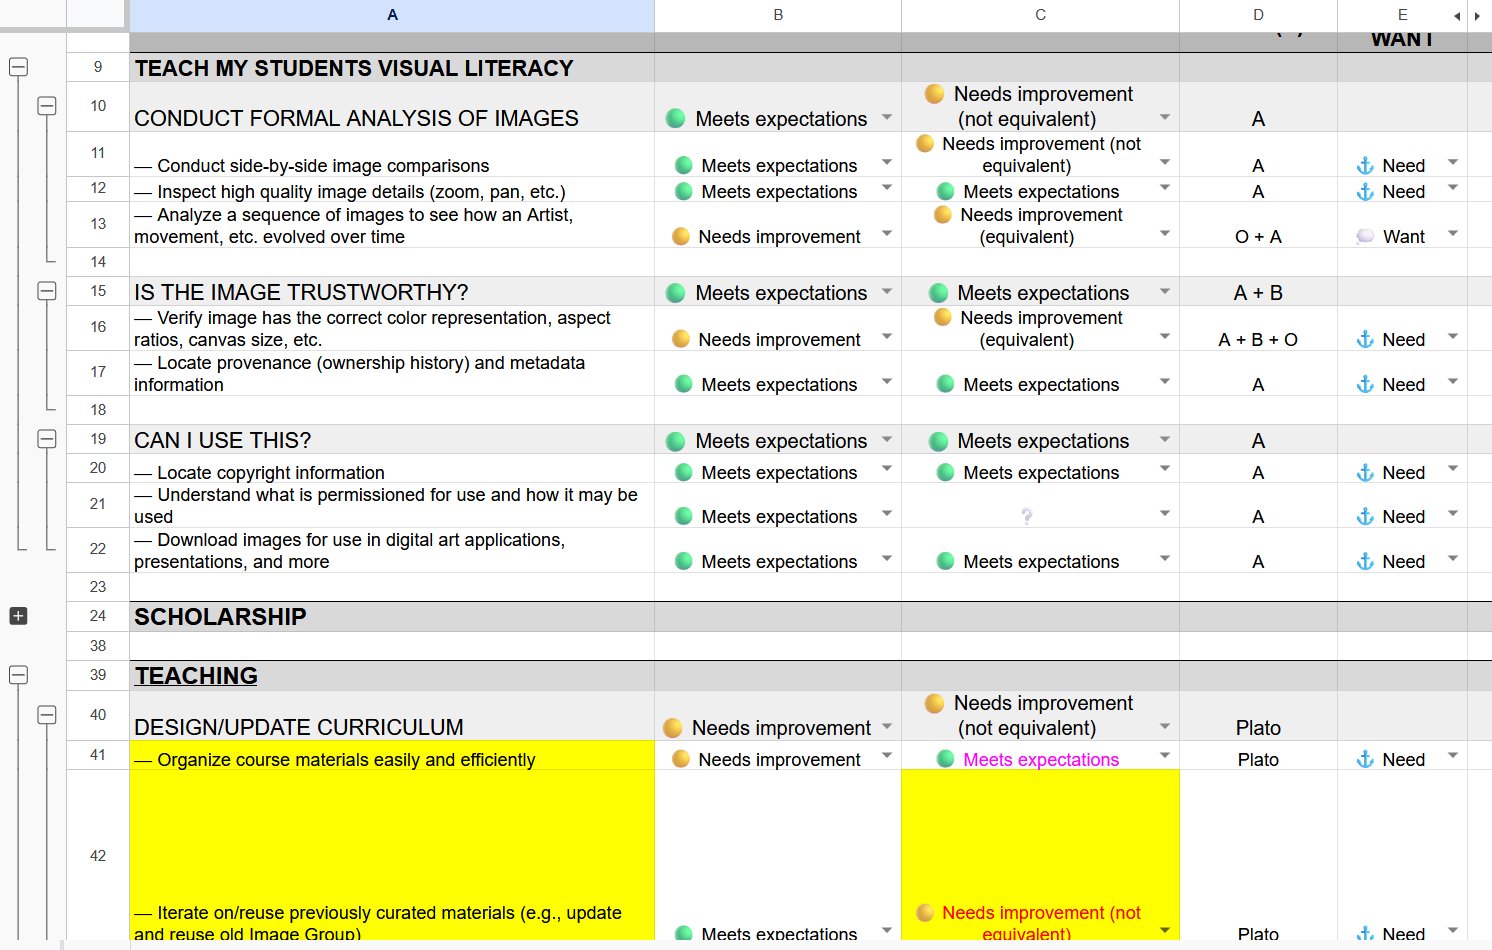Click anchor 'Need' chip in row 20
This screenshot has height=950, width=1492.
coord(1391,472)
